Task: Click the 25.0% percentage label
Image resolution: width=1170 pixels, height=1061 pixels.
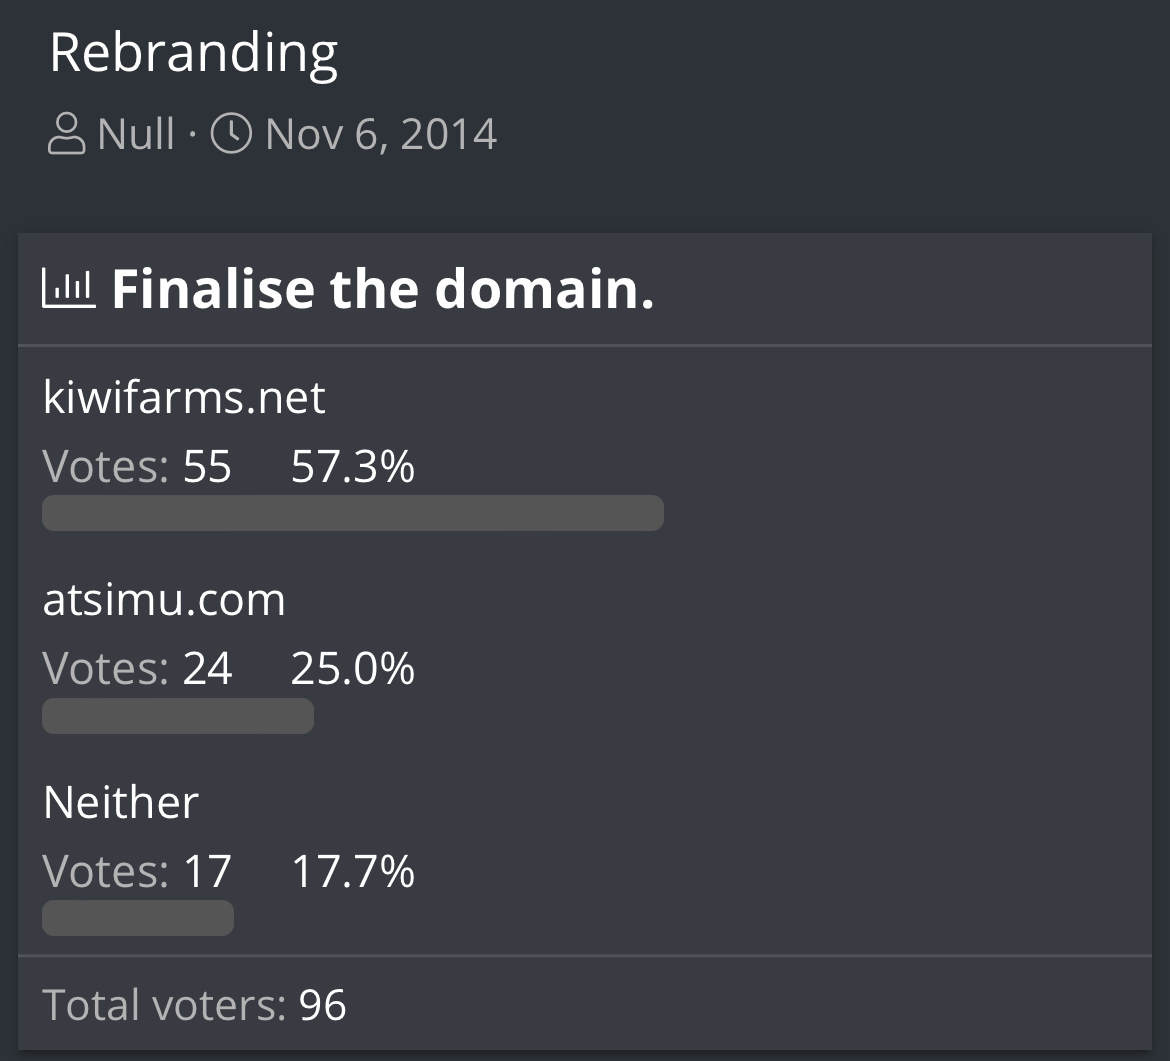Action: pos(353,668)
